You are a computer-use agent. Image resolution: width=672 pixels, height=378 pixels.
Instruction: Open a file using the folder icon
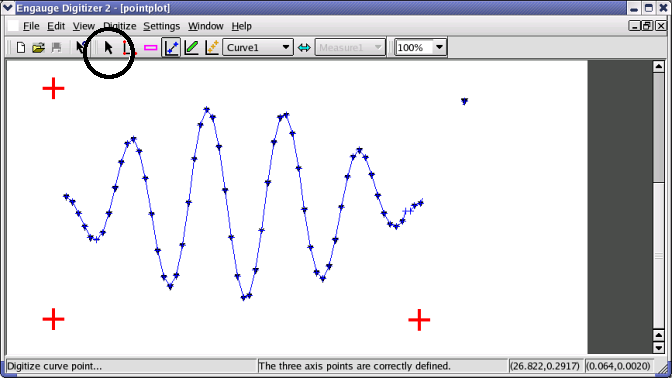click(x=39, y=48)
